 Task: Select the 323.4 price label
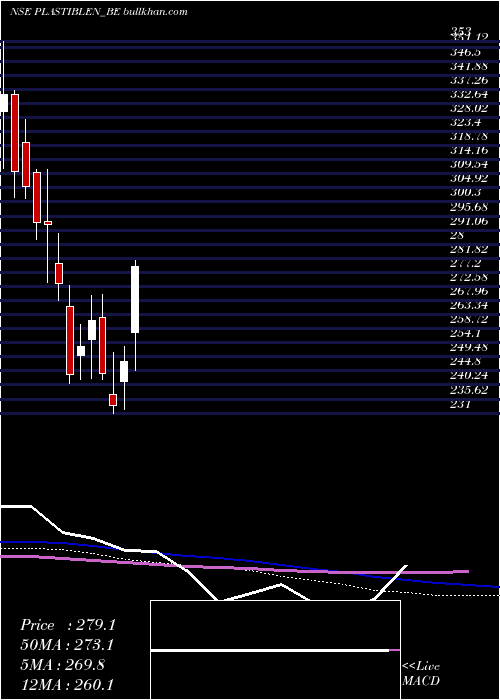pos(466,122)
